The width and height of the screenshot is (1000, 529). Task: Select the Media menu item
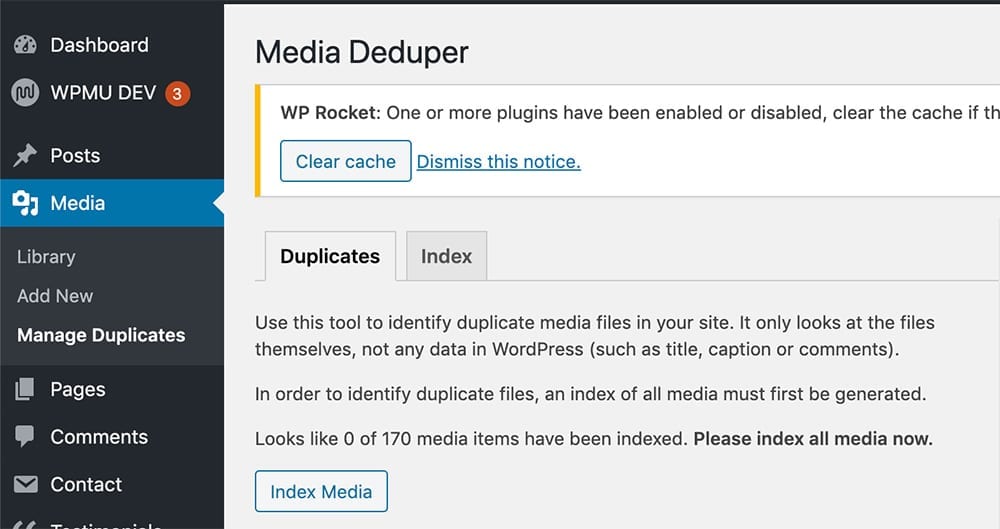pyautogui.click(x=112, y=203)
